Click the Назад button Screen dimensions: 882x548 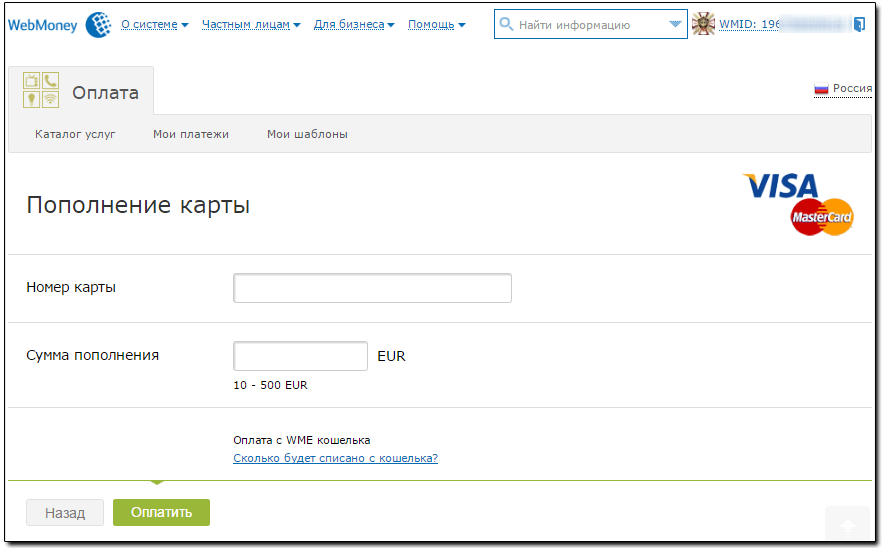click(x=65, y=513)
